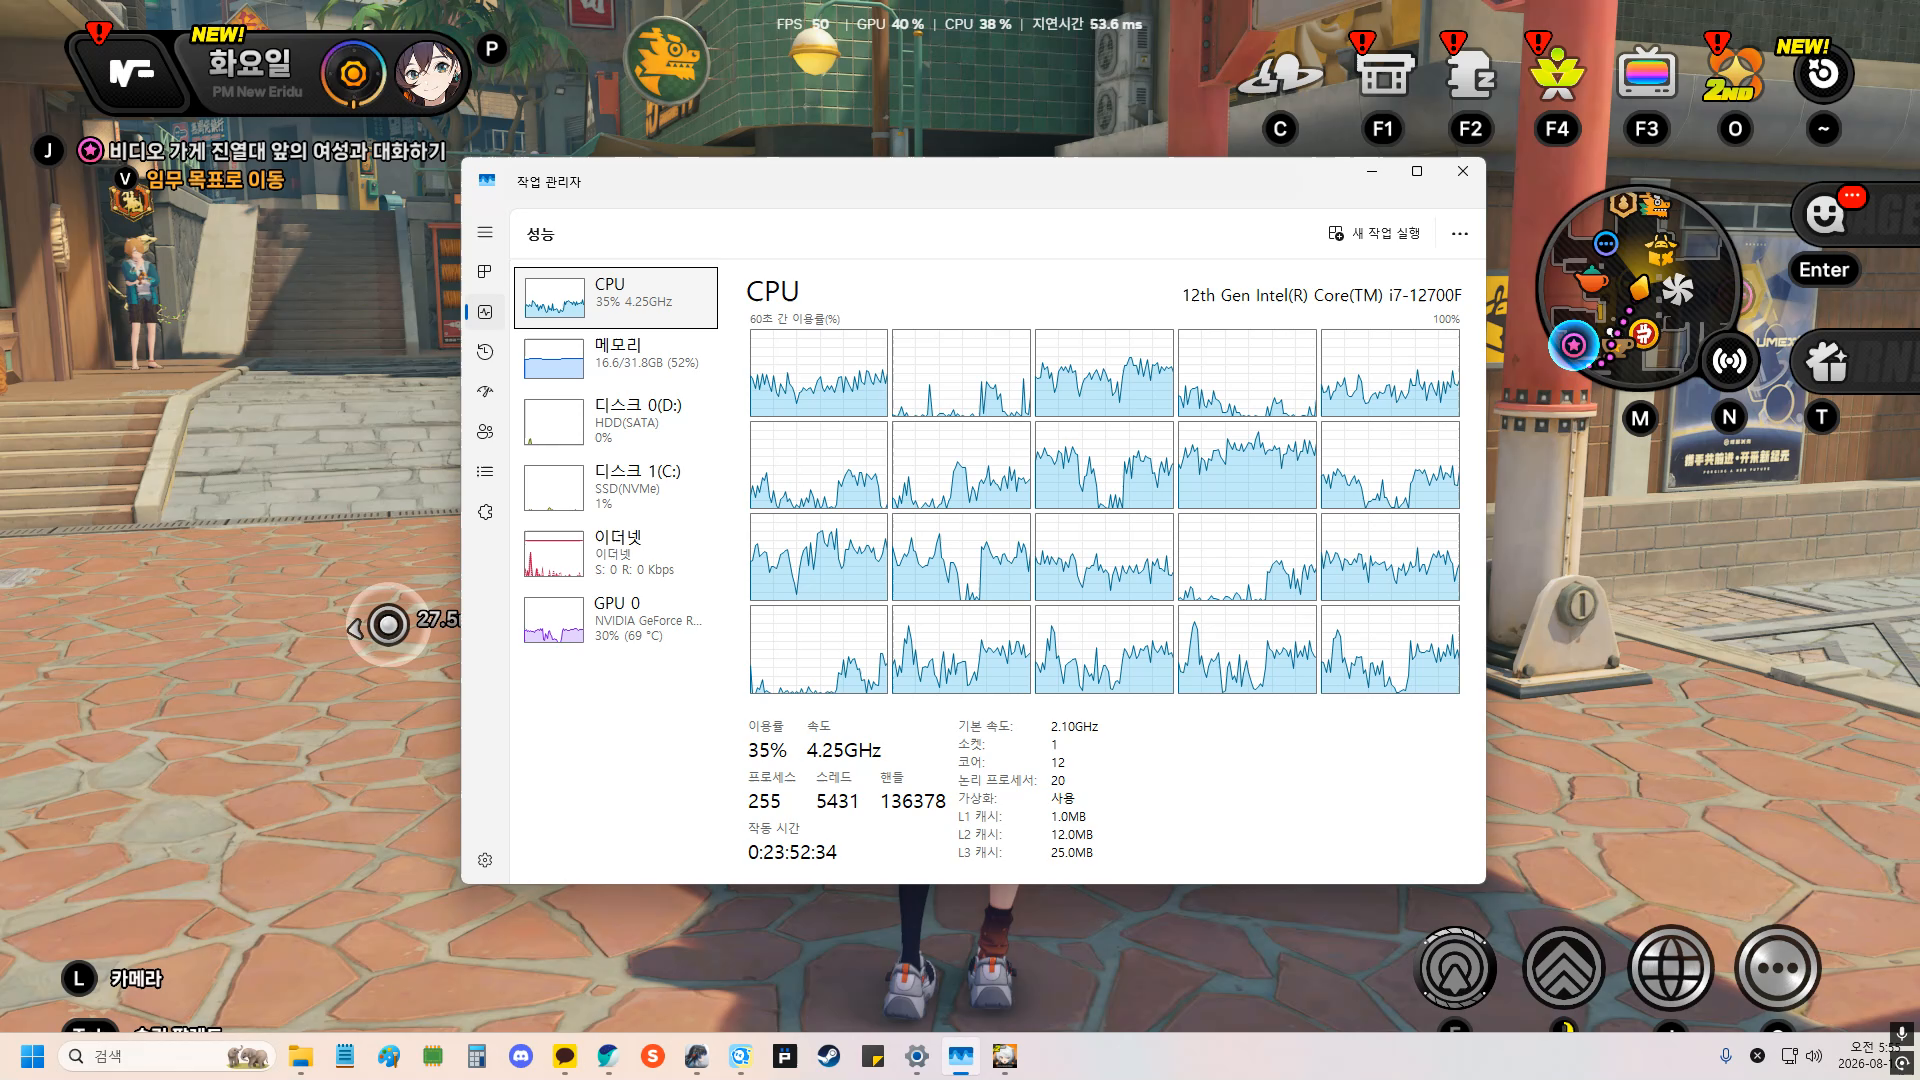Open the yellow KakaoTalk taskbar icon
Viewport: 1920px width, 1080px height.
click(565, 1056)
